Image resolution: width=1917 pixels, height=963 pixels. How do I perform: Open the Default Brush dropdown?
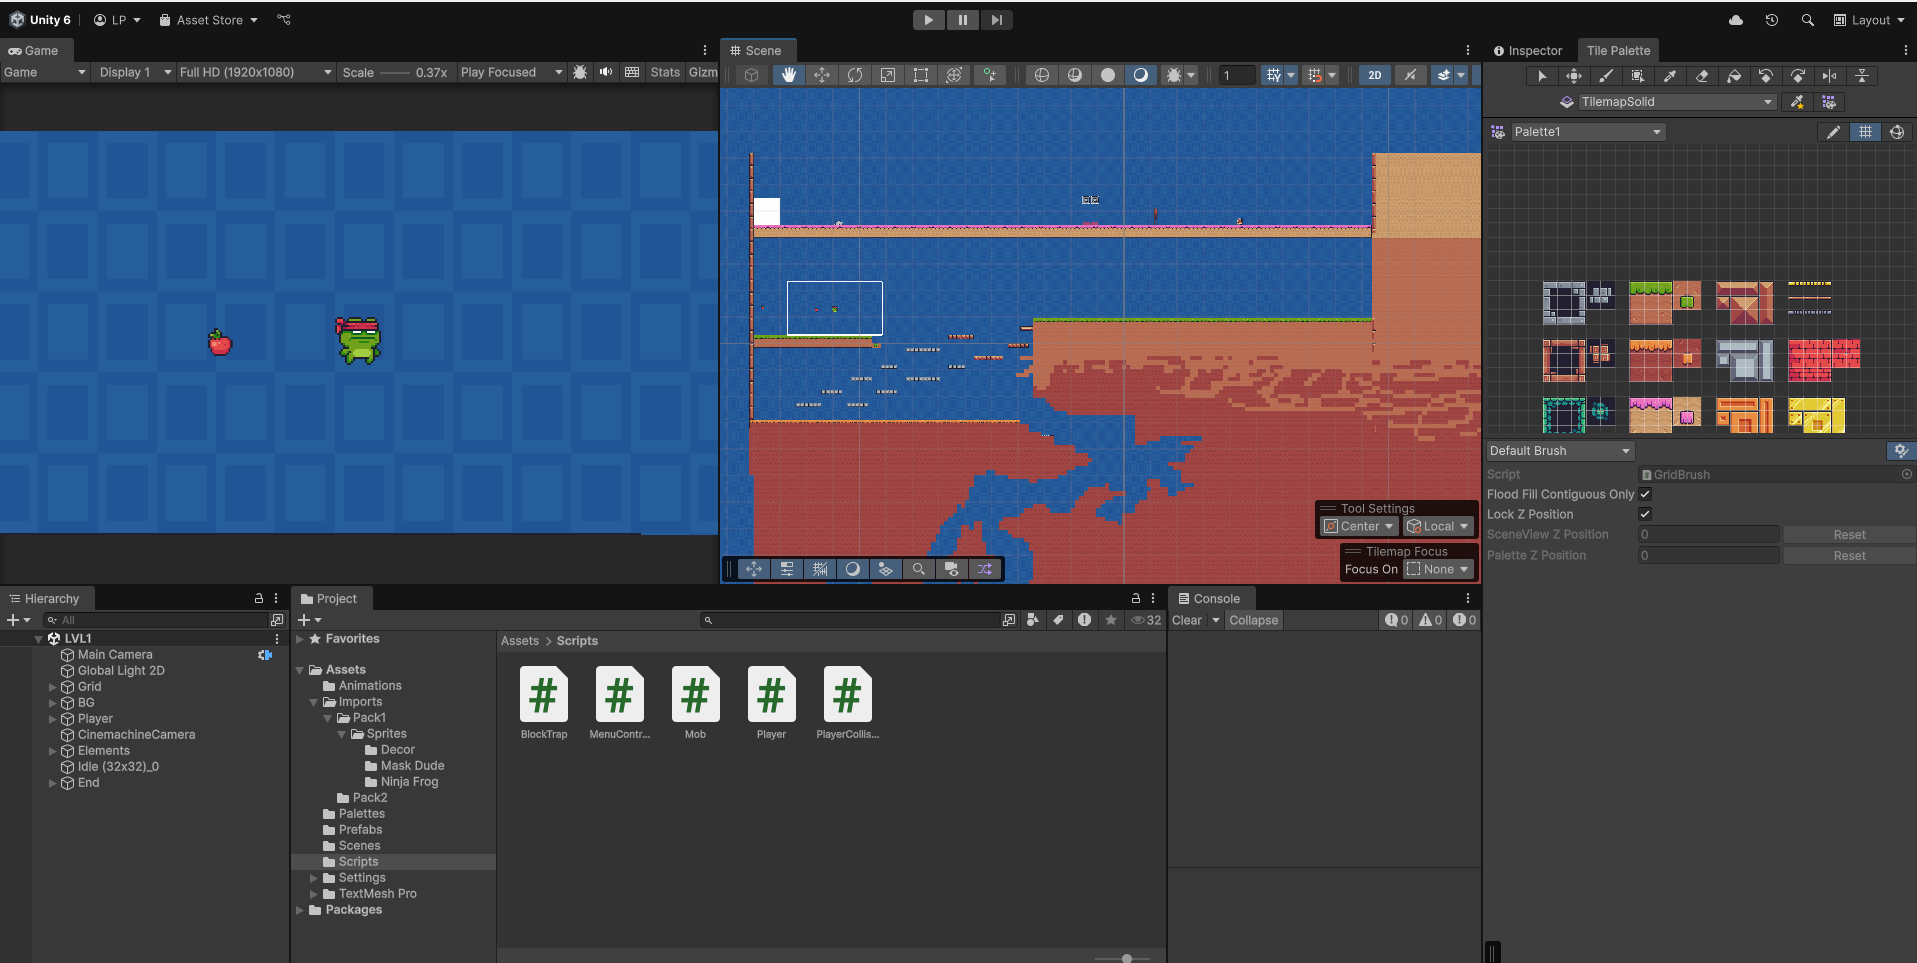point(1560,451)
